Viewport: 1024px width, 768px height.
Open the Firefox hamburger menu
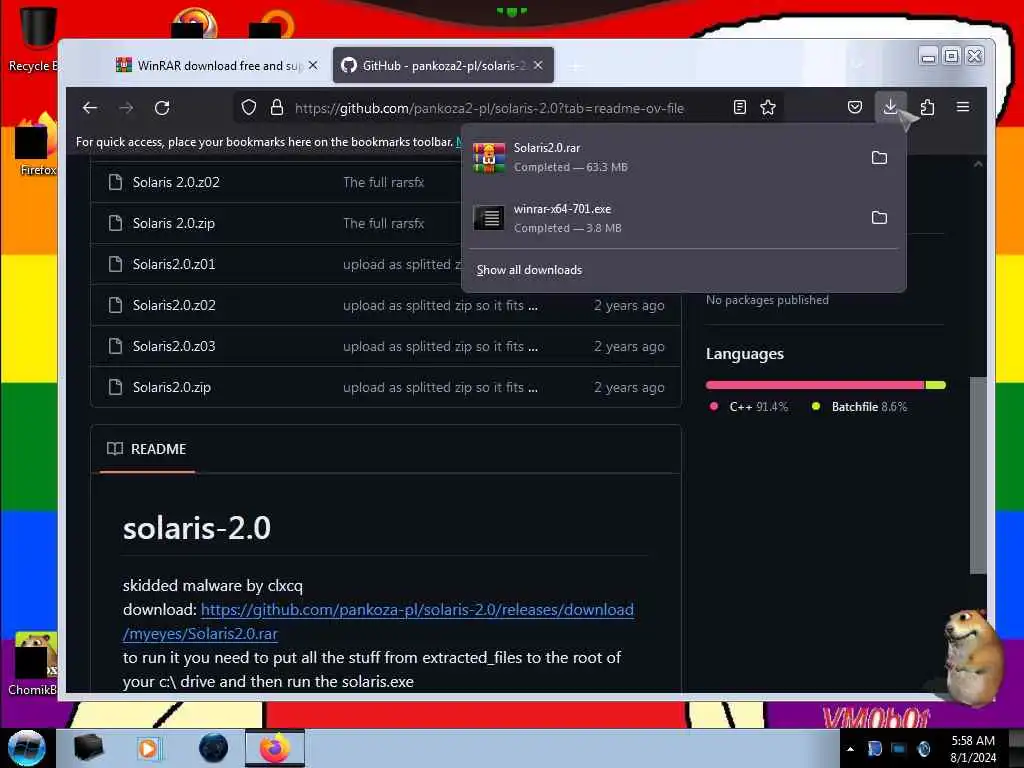963,107
